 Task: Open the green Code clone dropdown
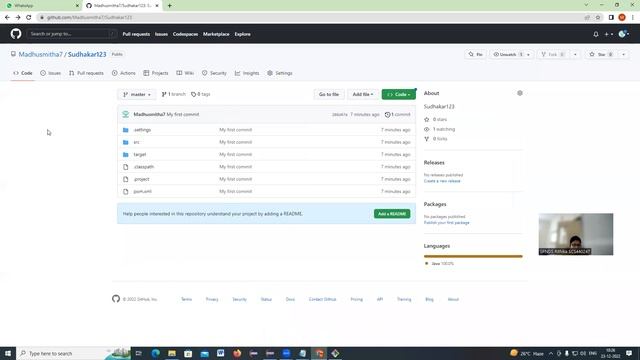pyautogui.click(x=398, y=94)
